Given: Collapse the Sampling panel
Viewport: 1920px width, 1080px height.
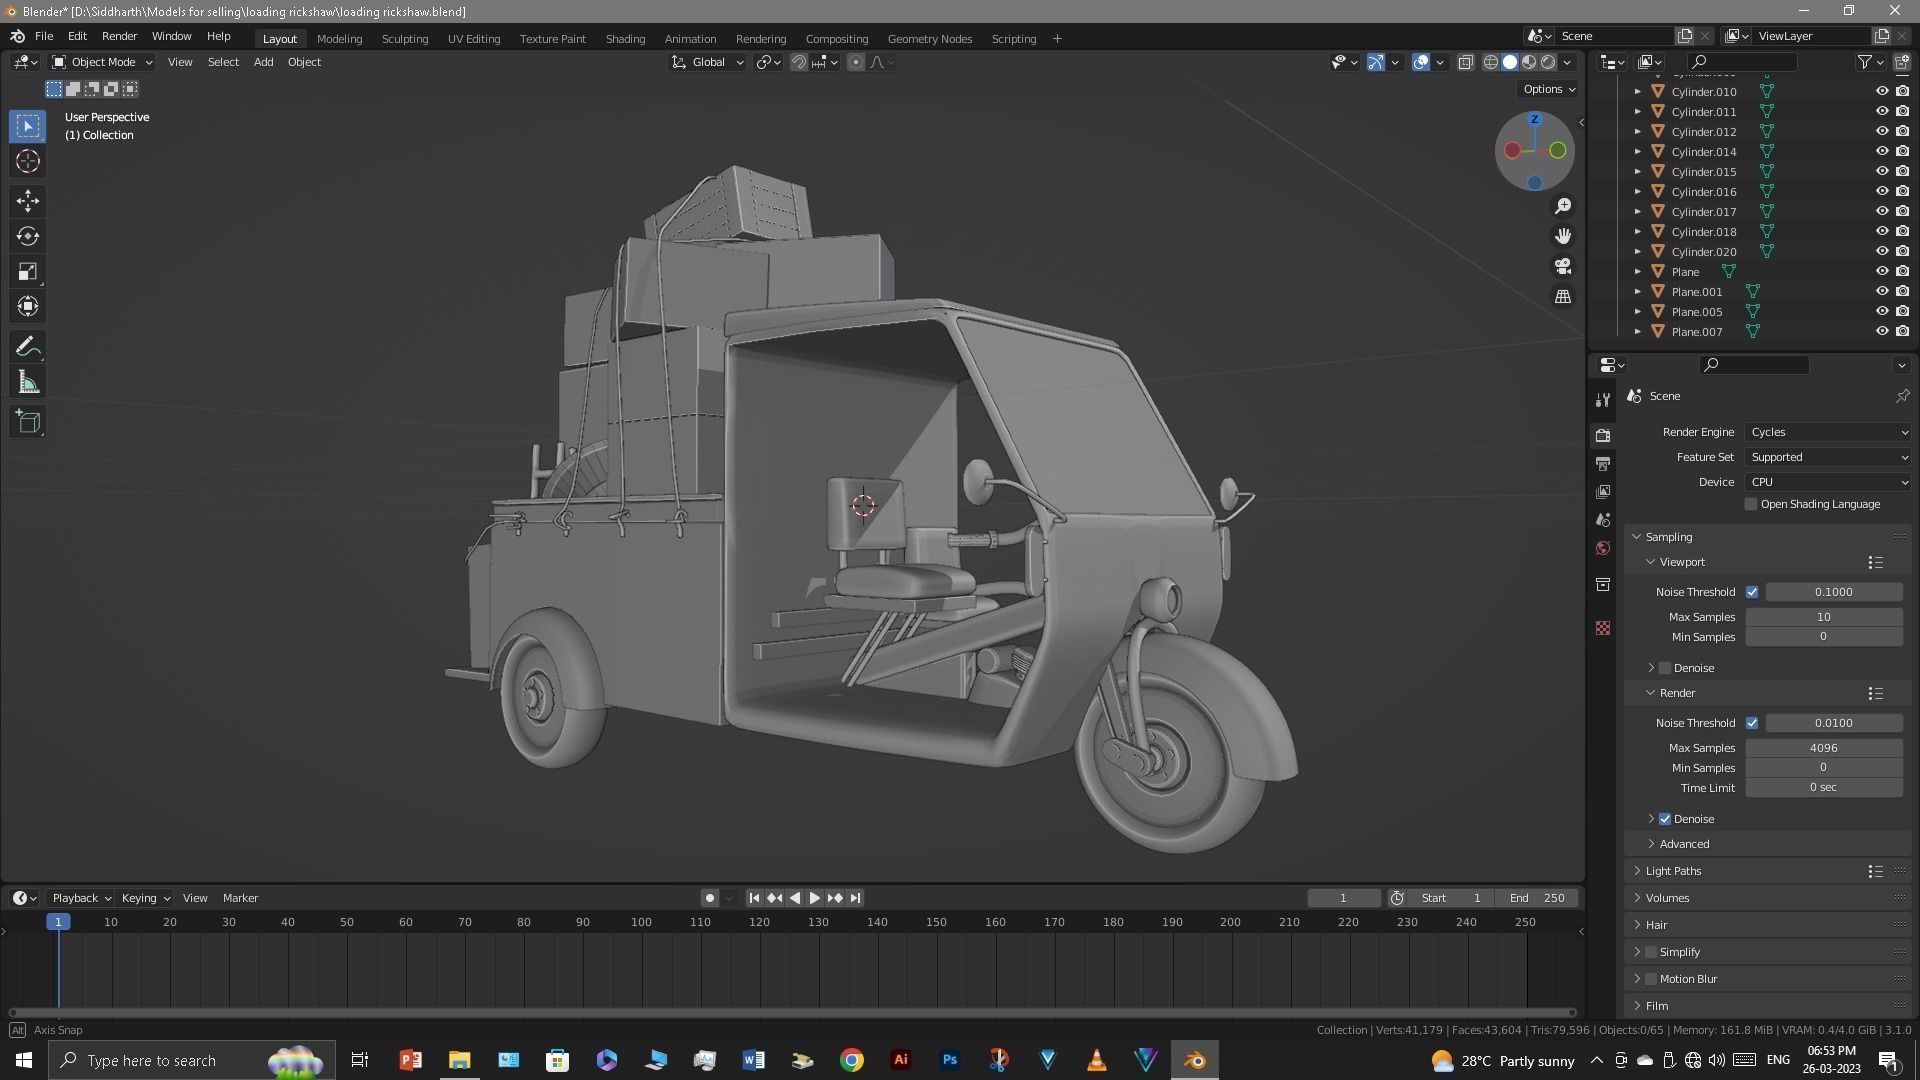Looking at the screenshot, I should (x=1668, y=537).
